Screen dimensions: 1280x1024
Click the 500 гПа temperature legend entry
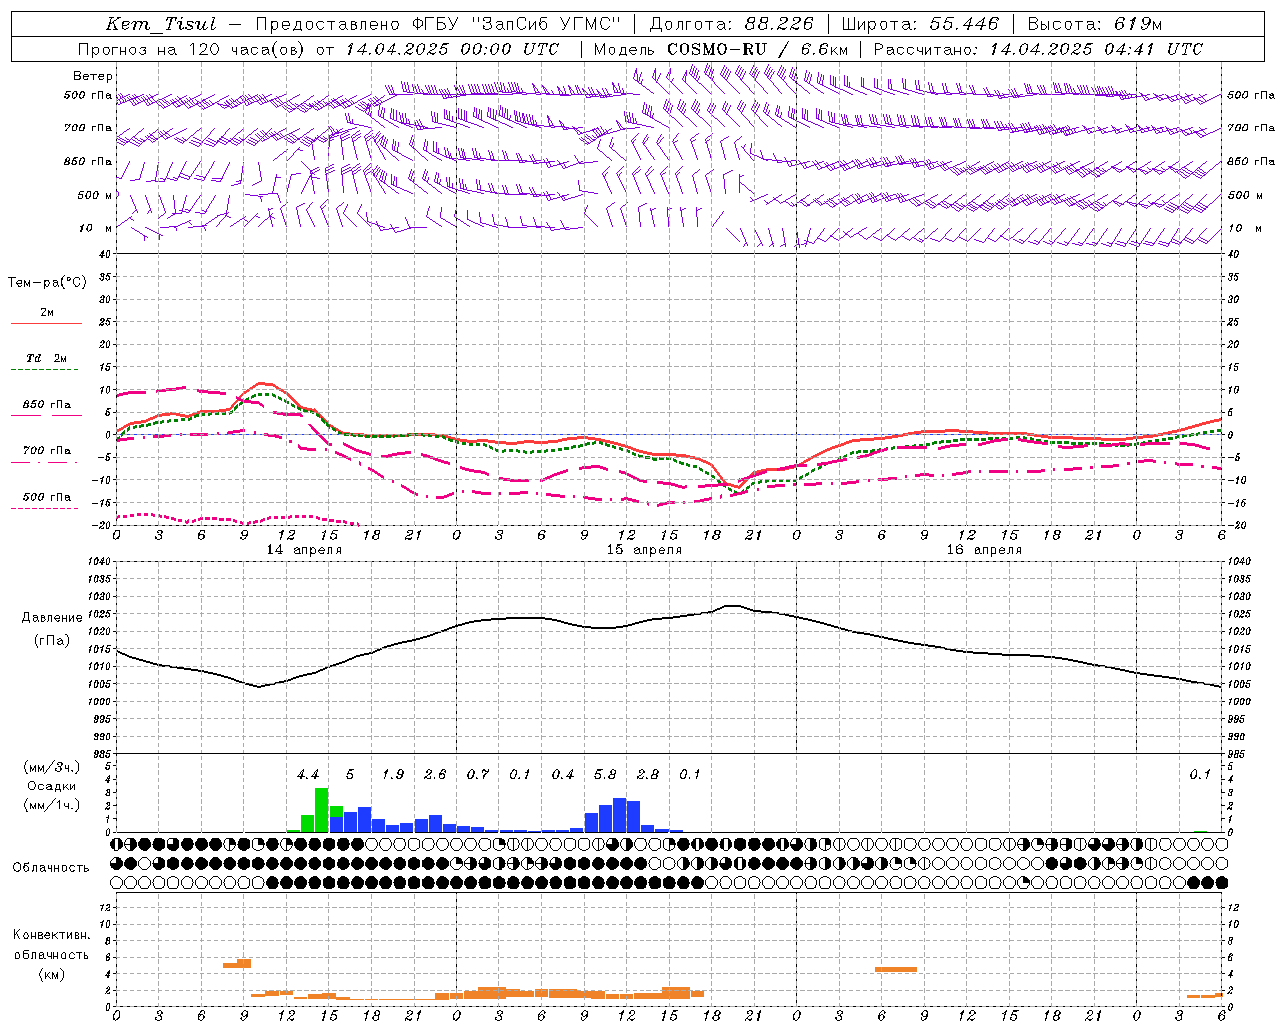tap(47, 497)
